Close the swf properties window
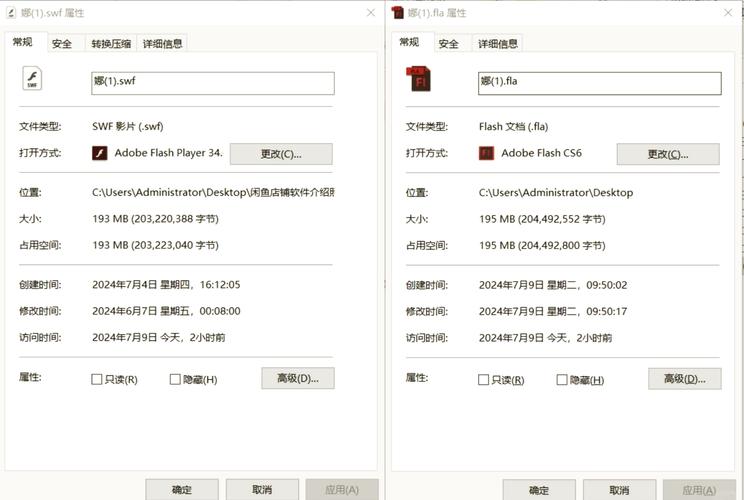The image size is (744, 500). [371, 13]
